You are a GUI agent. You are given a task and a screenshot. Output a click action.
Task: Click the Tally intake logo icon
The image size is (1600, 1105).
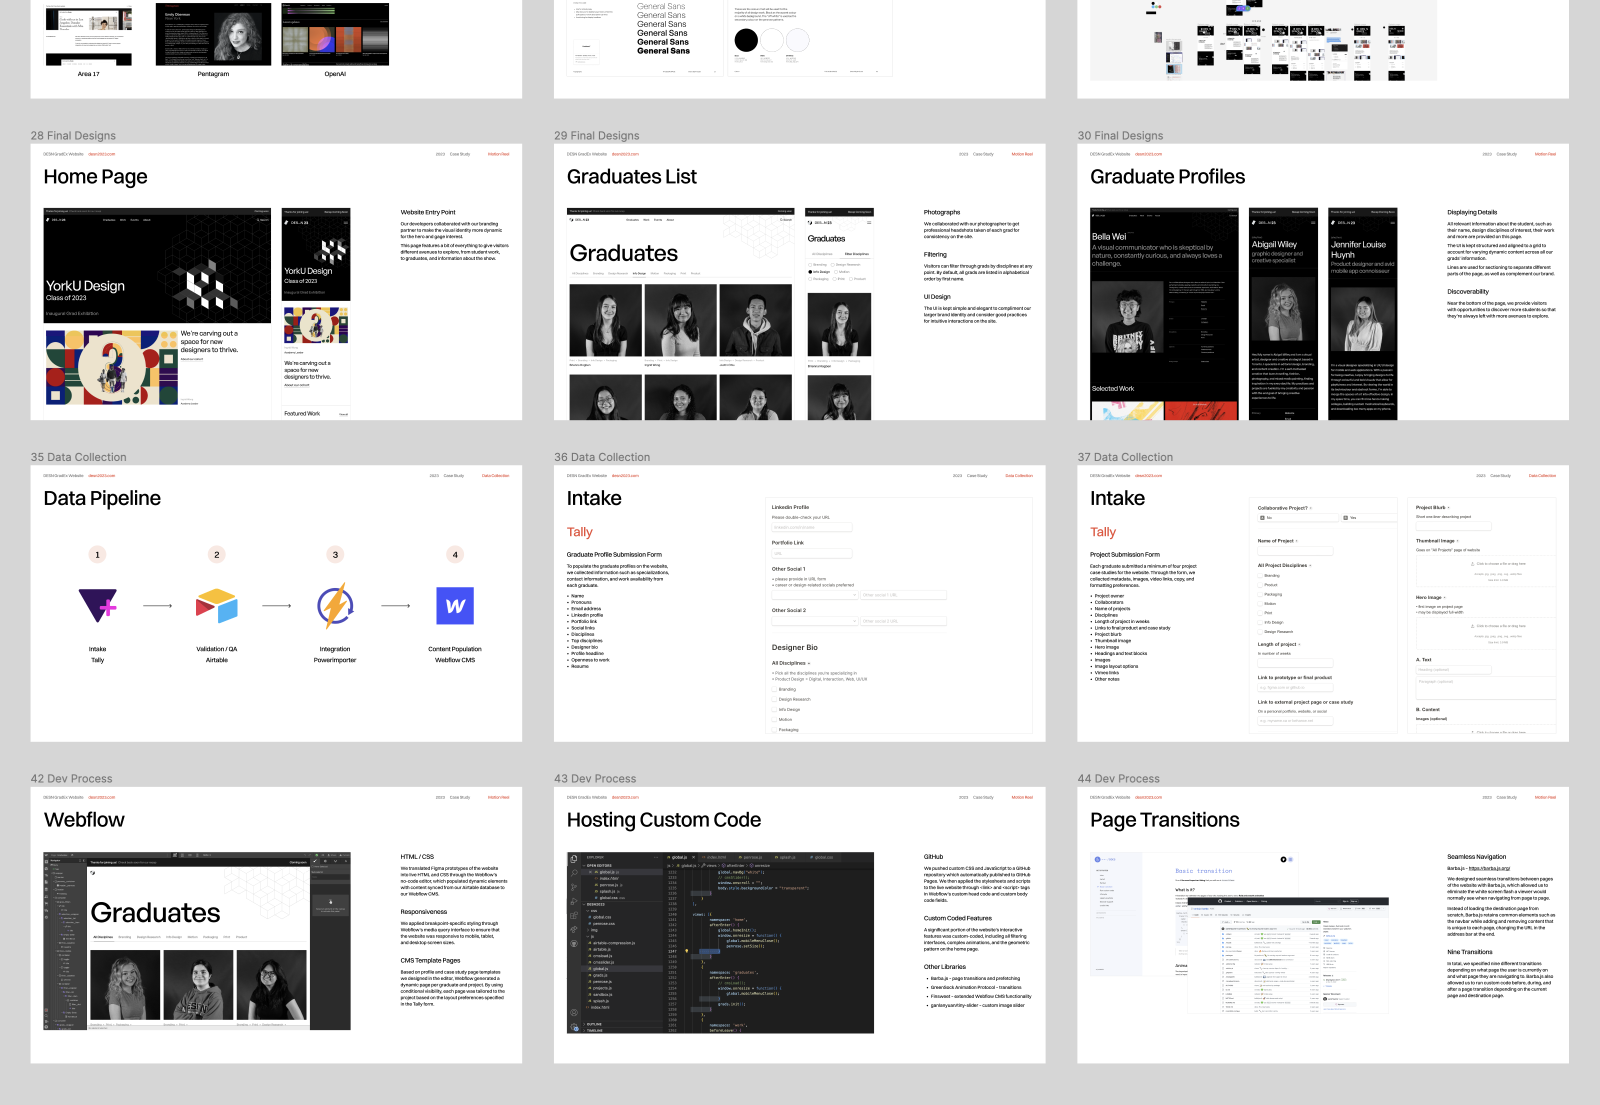[x=98, y=605]
